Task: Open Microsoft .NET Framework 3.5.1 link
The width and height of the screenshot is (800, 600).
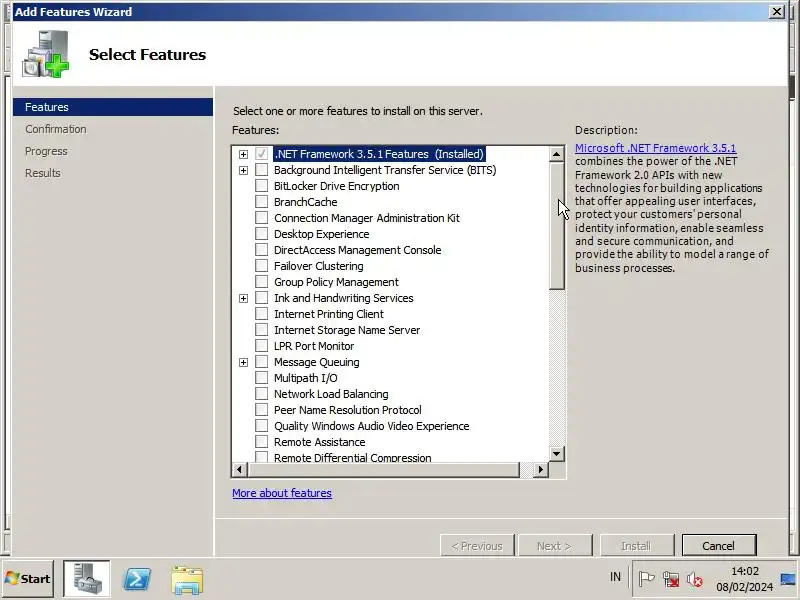Action: 655,148
